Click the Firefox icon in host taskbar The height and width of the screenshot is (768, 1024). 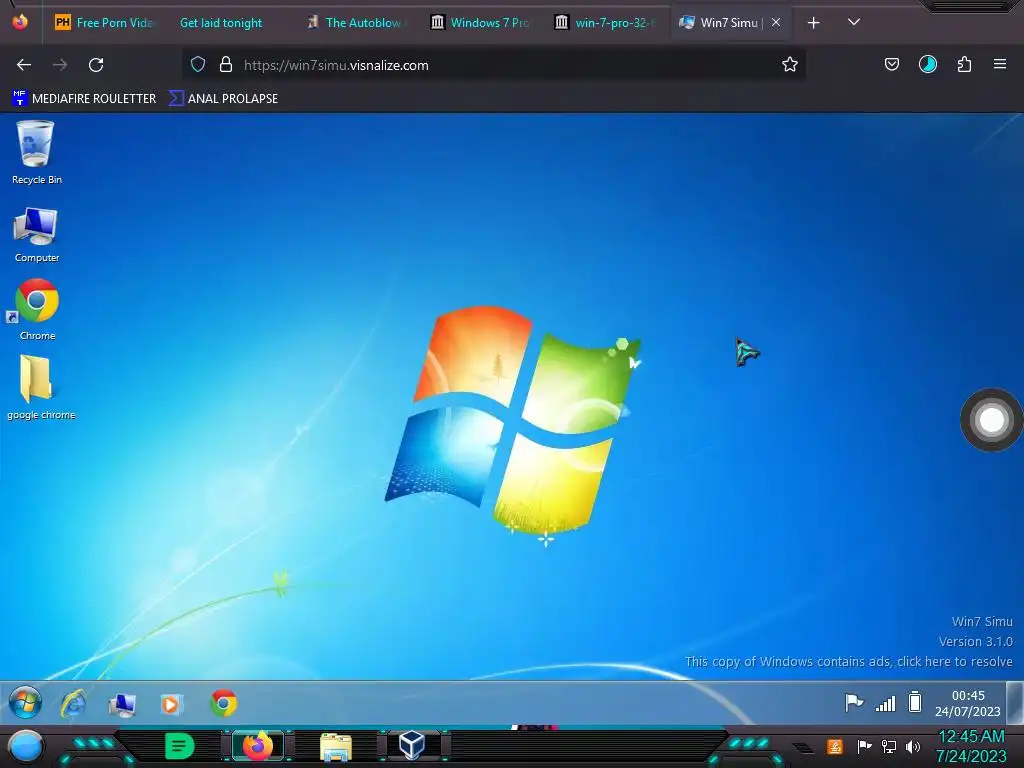click(x=257, y=746)
